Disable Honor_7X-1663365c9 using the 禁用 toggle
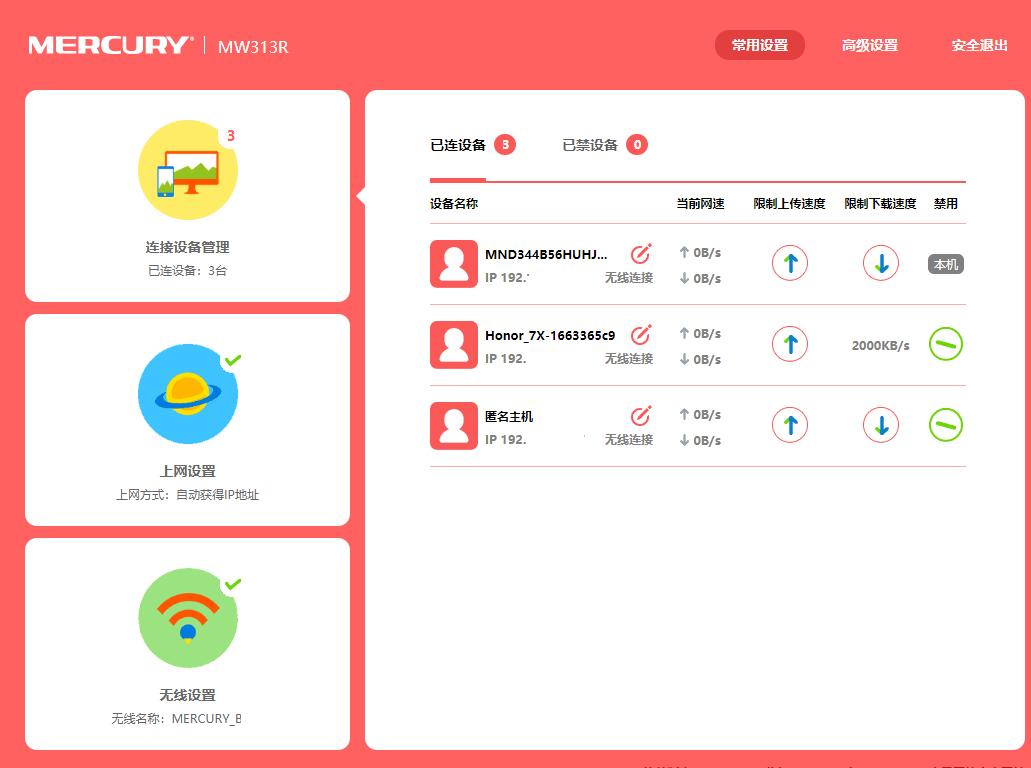Screen dimensions: 1031x768 pos(944,343)
